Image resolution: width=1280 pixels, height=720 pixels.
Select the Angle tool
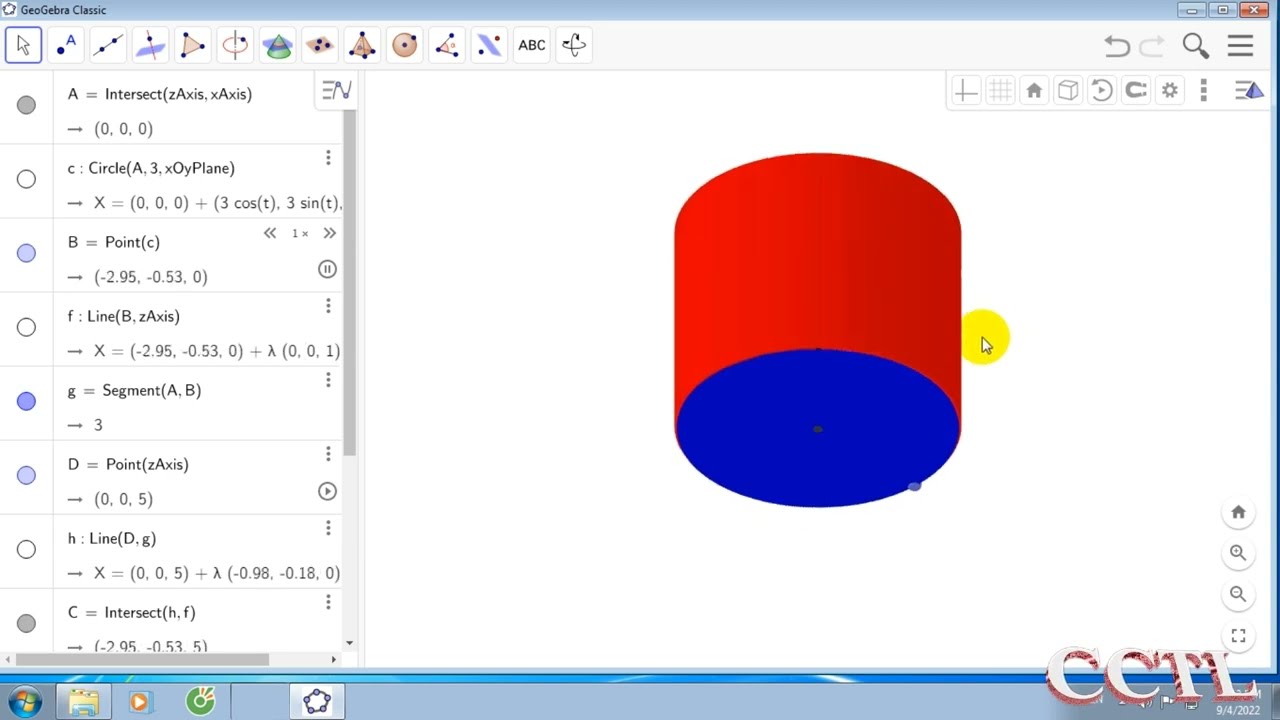pos(447,45)
